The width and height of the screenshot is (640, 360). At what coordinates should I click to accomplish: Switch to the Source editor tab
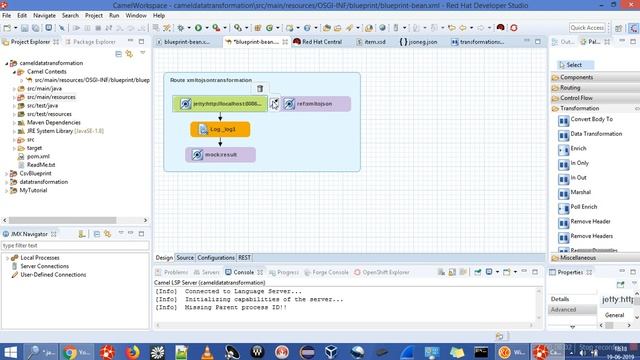(x=185, y=258)
